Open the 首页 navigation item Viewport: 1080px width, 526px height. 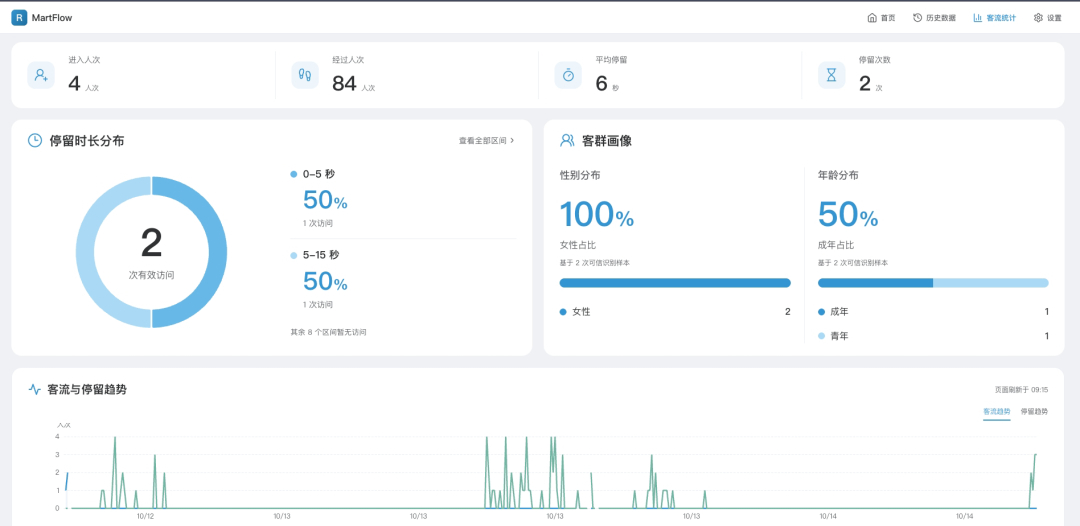(881, 18)
